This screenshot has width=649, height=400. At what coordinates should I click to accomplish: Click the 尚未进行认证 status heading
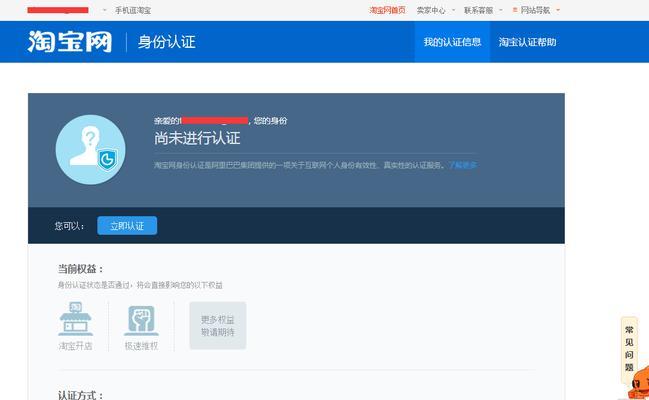[197, 138]
